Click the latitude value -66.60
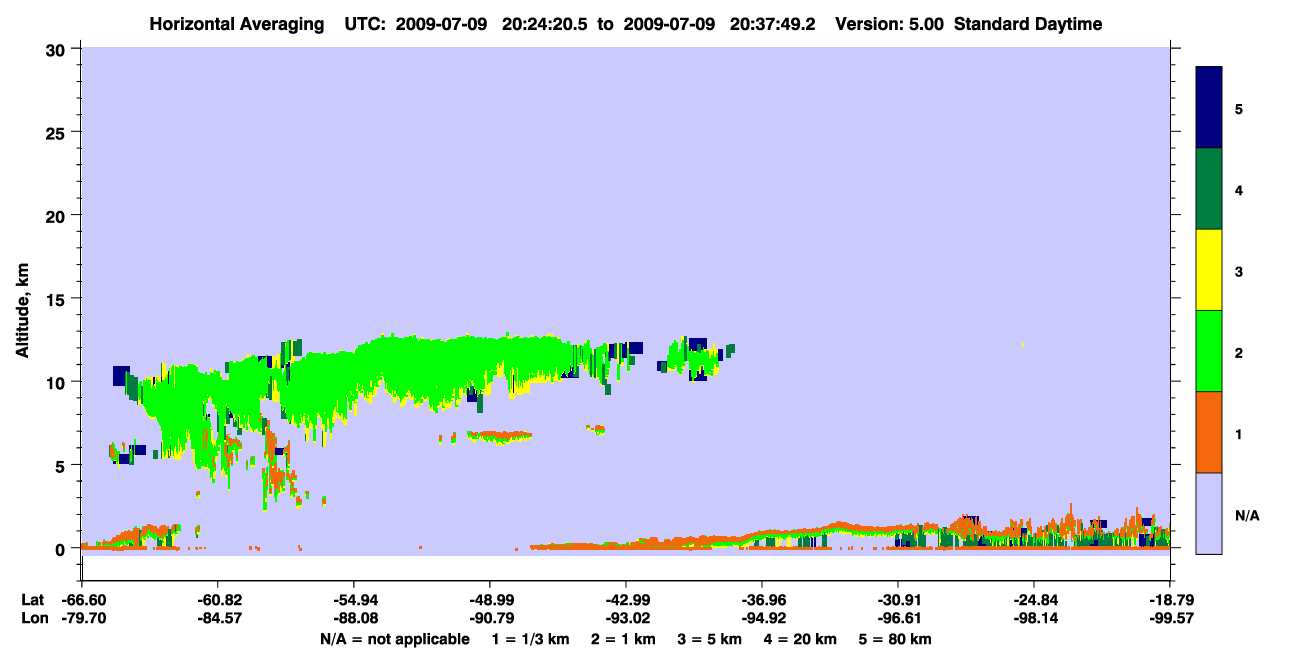 click(82, 600)
